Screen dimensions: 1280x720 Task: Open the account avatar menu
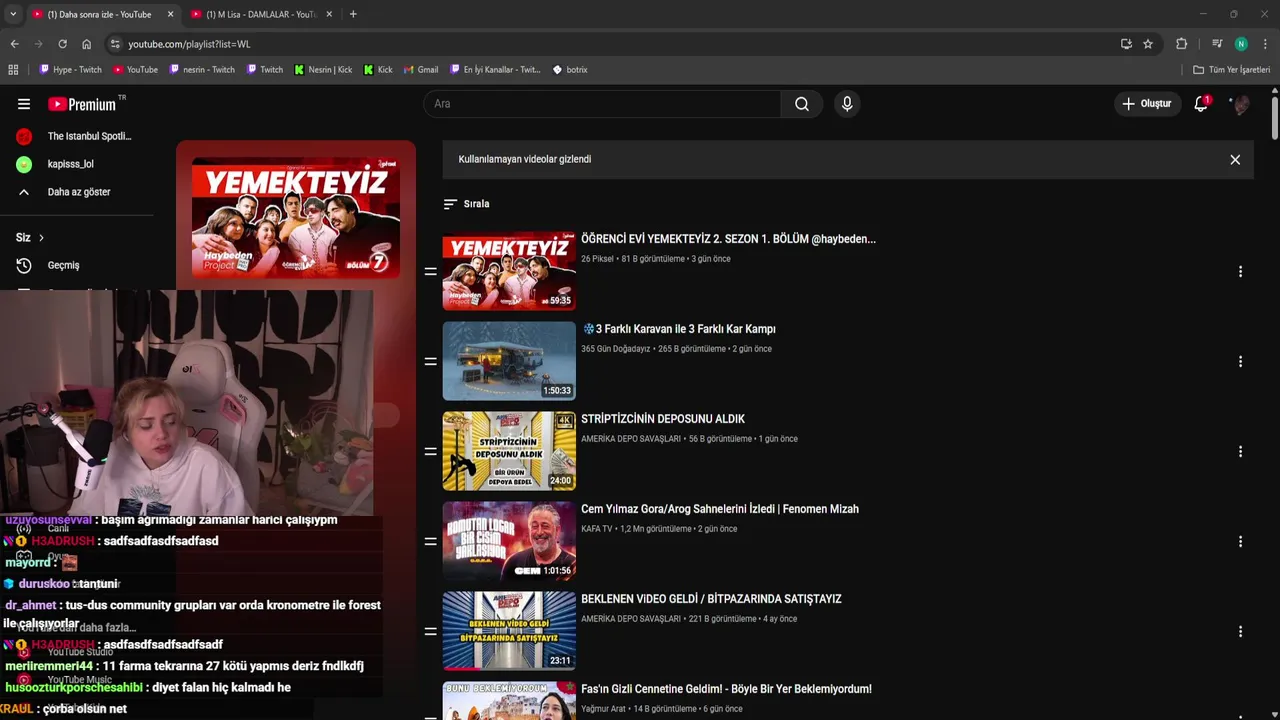click(1241, 104)
